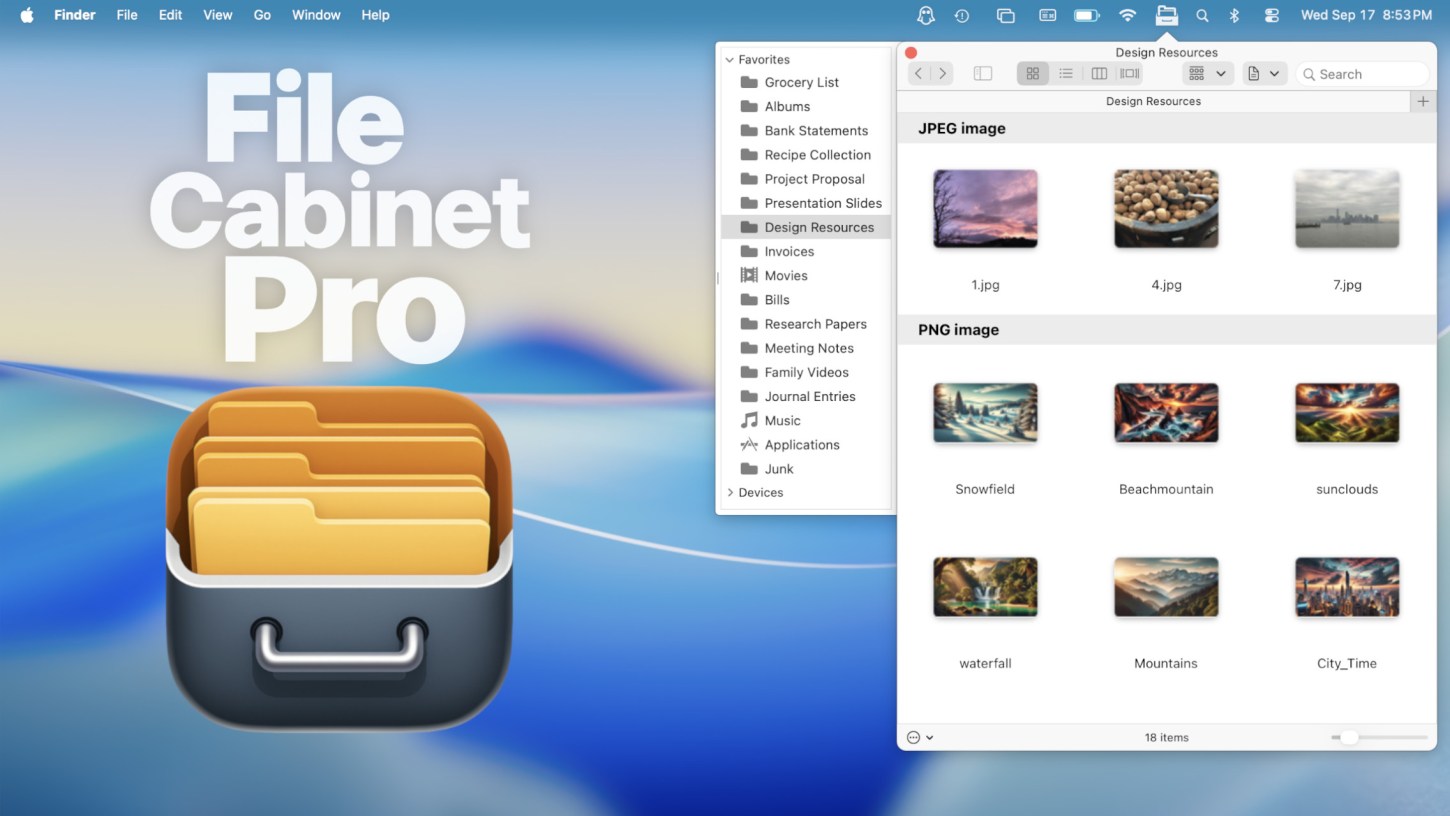Open the ellipsis action menu at bottom
This screenshot has height=816, width=1450.
[x=920, y=737]
